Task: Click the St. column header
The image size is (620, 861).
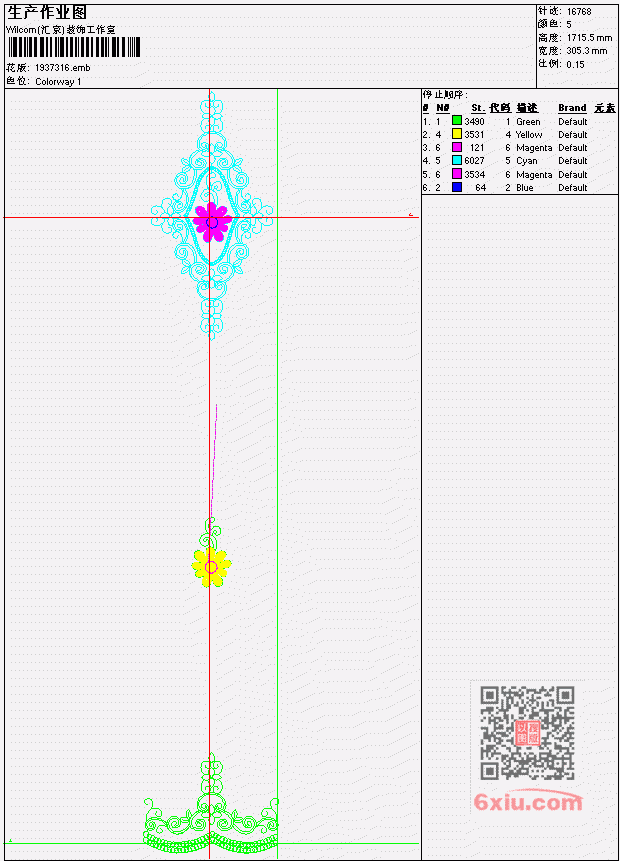Action: click(x=477, y=108)
